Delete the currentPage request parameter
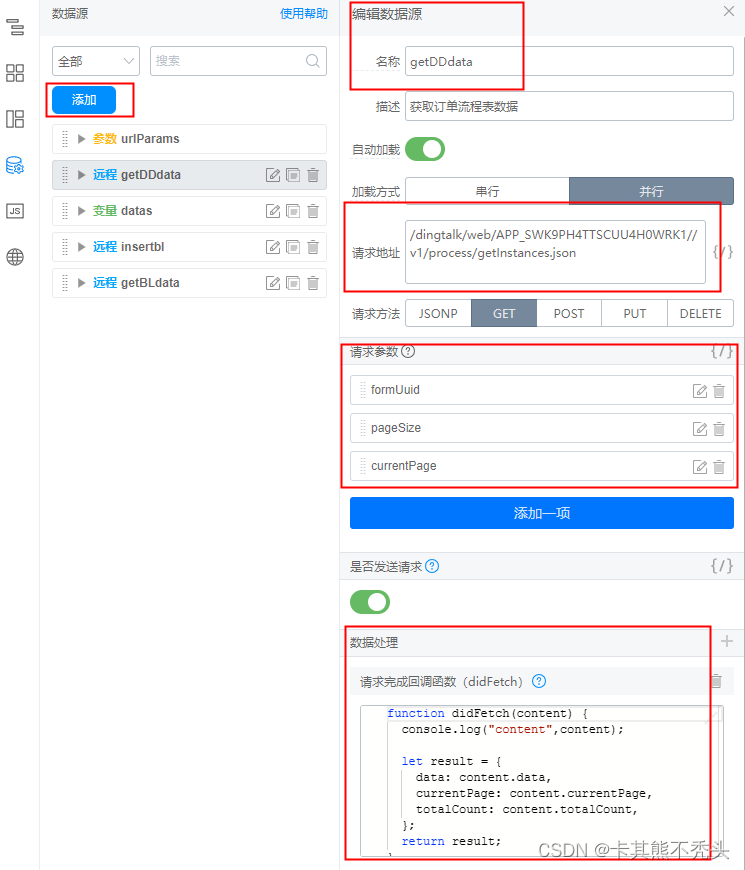 coord(719,467)
